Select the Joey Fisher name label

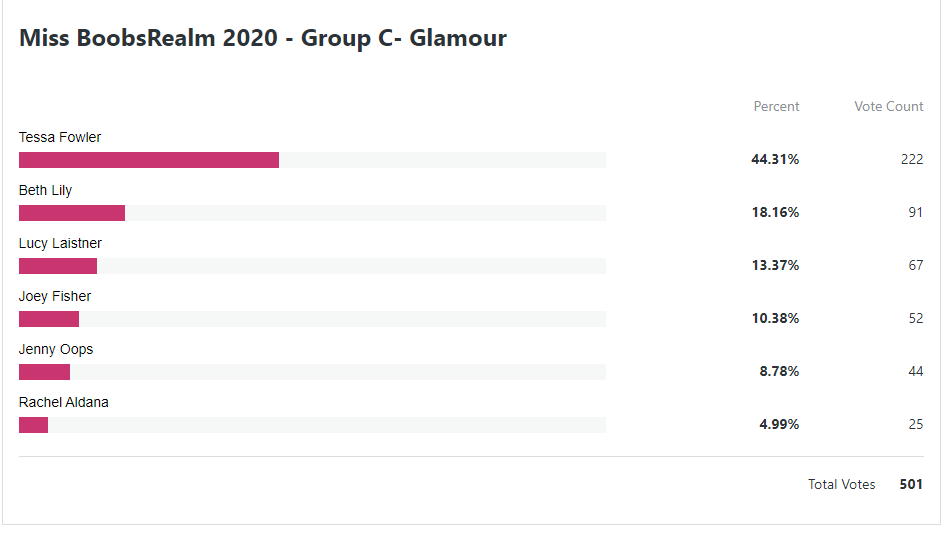pyautogui.click(x=55, y=296)
